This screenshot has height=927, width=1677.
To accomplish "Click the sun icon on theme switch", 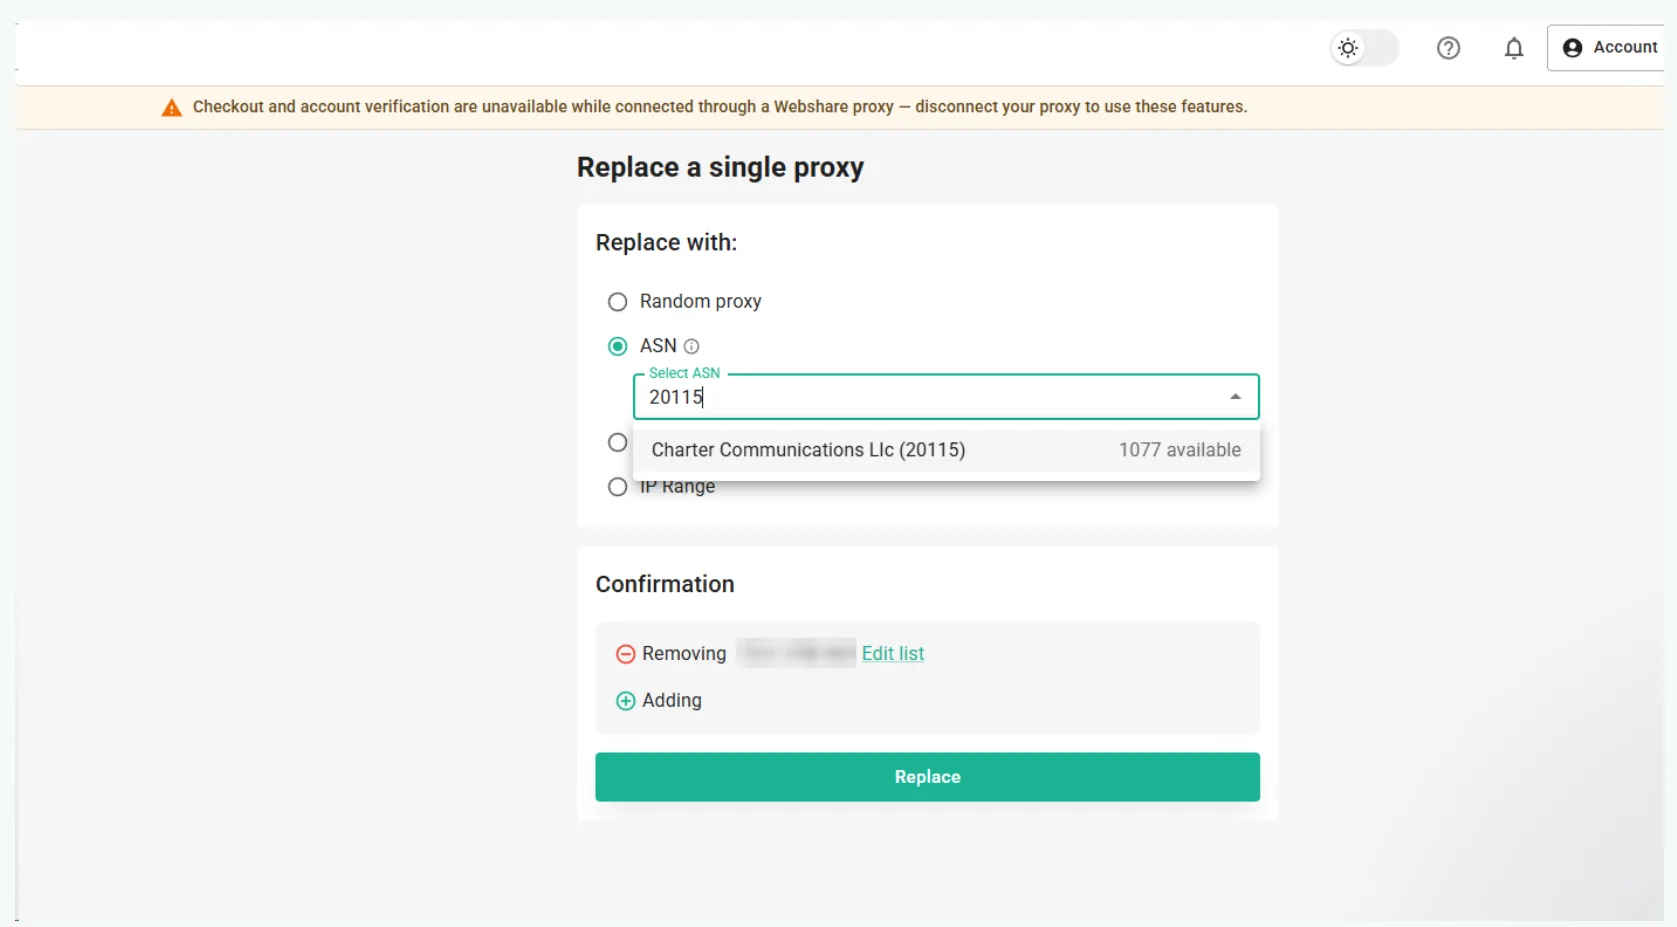I will click(1348, 48).
